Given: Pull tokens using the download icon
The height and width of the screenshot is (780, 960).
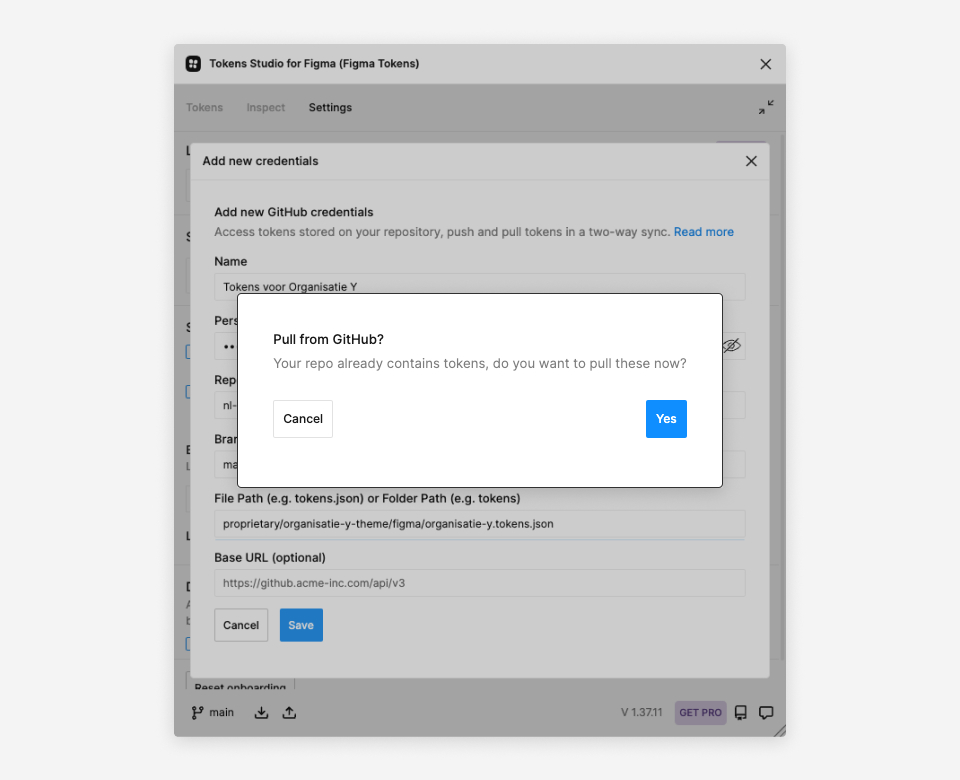Looking at the screenshot, I should pos(261,713).
